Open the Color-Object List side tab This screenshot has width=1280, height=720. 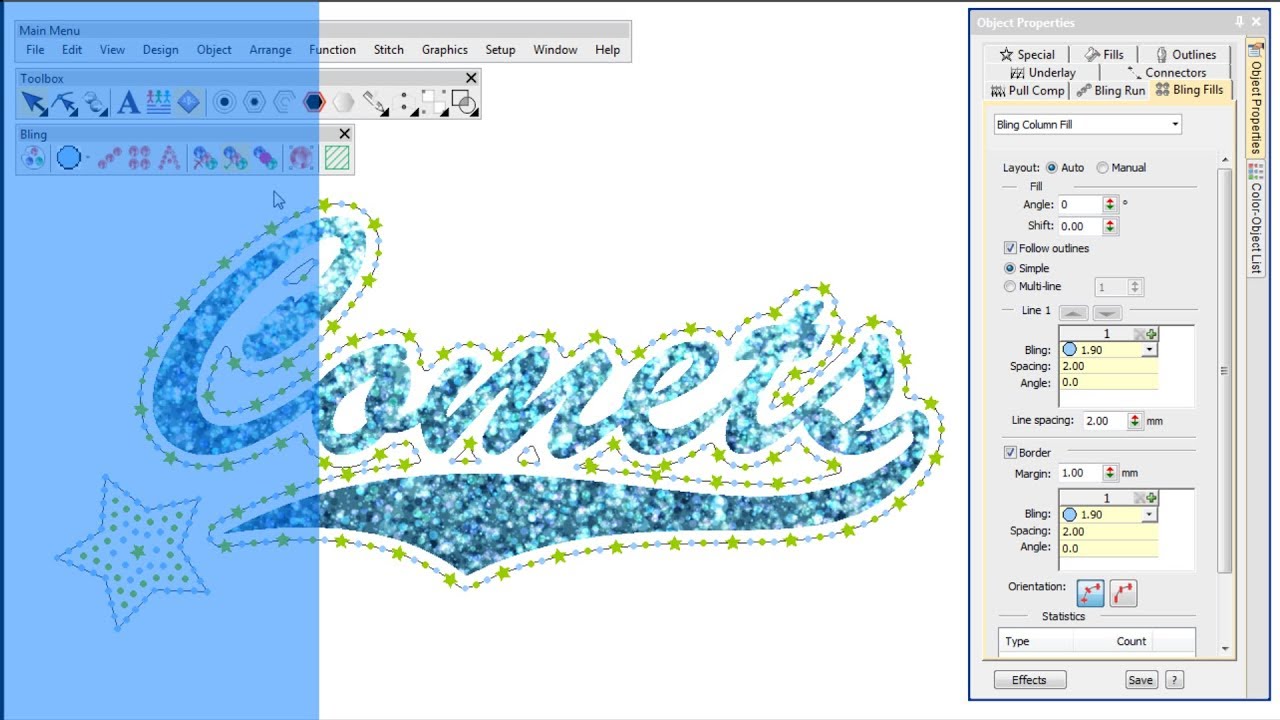[x=1256, y=219]
